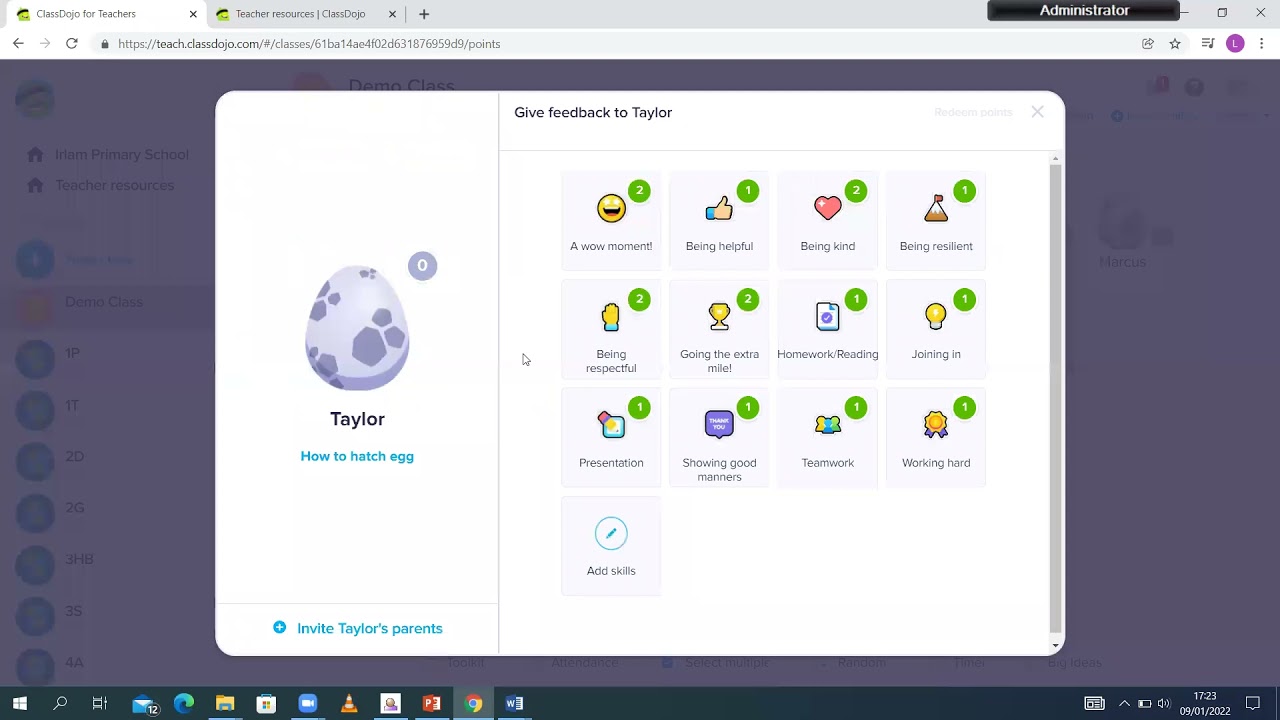Open Chrome profile avatar L
Screen dimensions: 1280x720
[1235, 44]
